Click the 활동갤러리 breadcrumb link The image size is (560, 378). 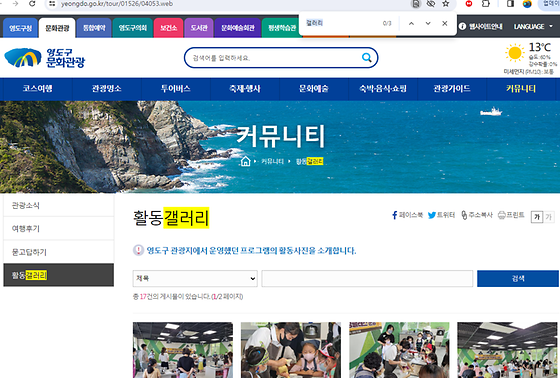(x=309, y=161)
